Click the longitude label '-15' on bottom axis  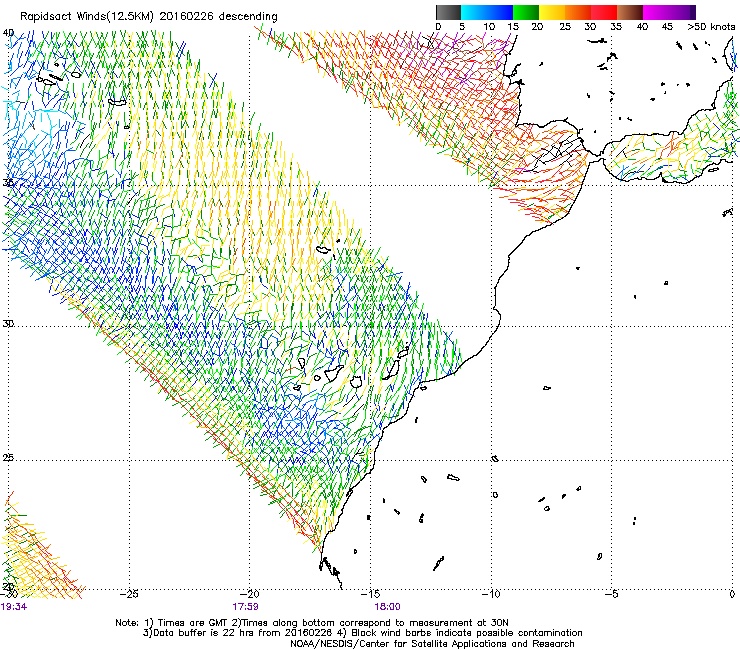(x=370, y=594)
